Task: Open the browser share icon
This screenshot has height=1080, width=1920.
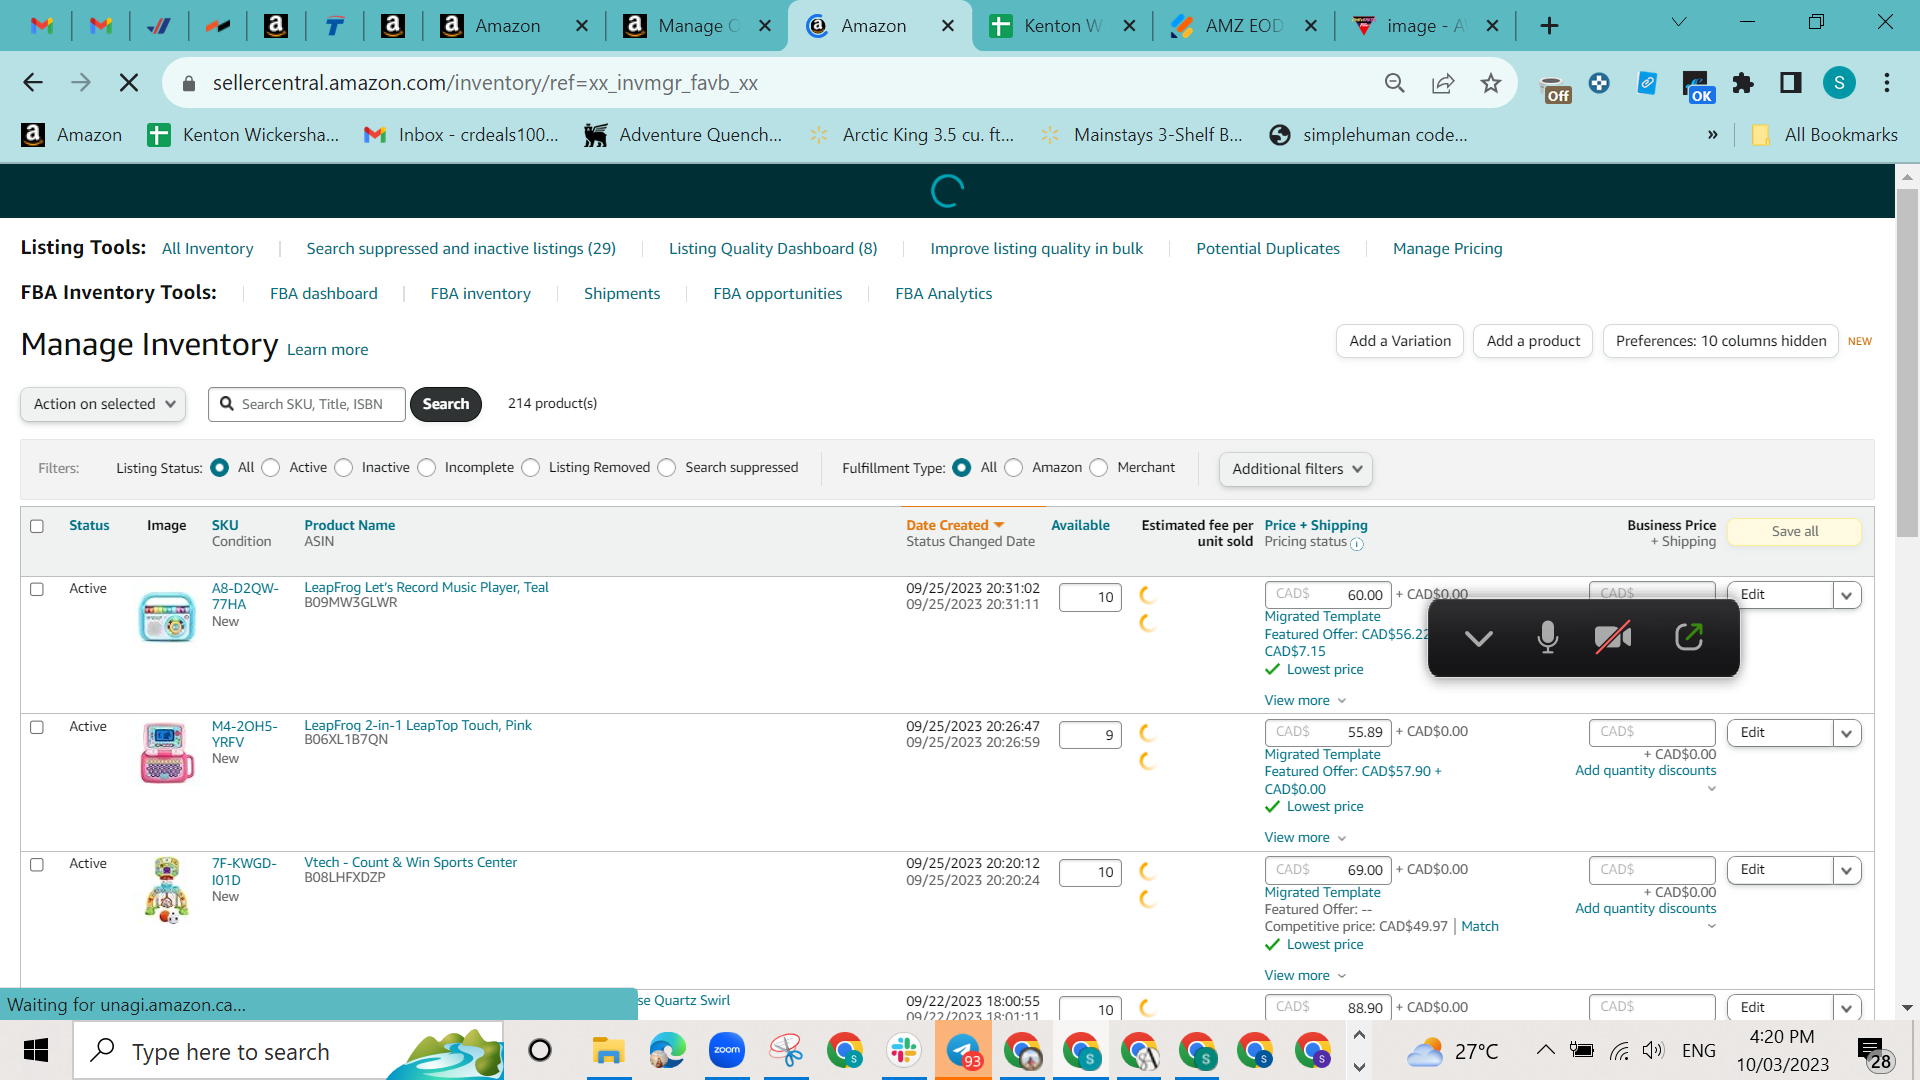Action: click(x=1443, y=83)
